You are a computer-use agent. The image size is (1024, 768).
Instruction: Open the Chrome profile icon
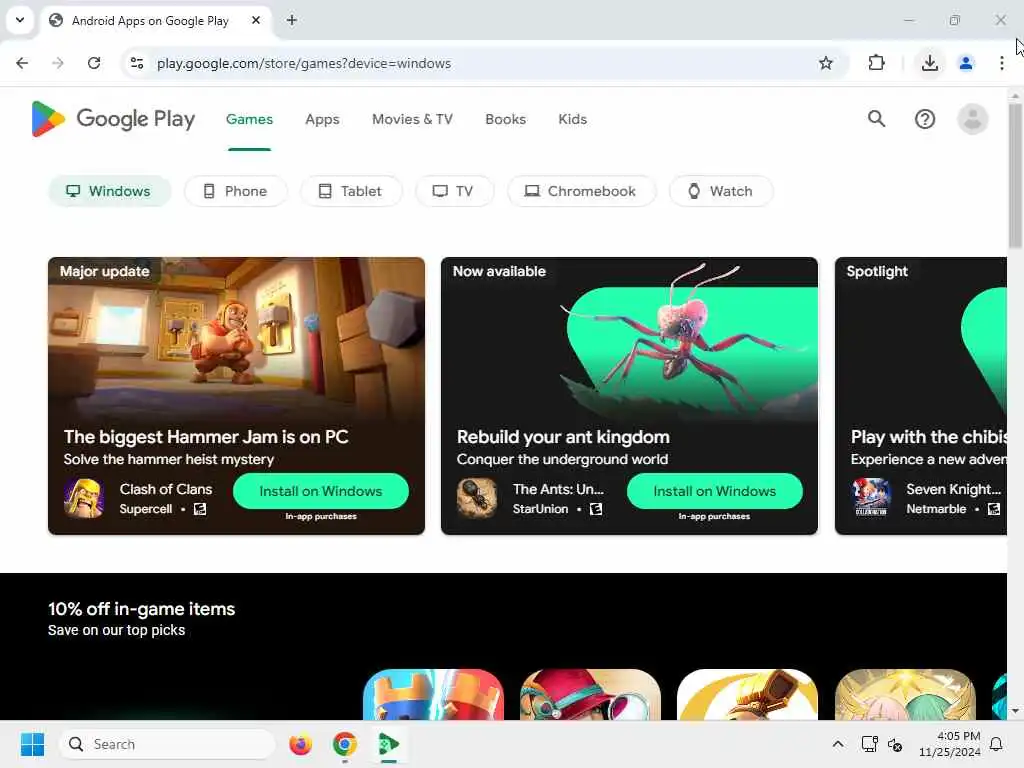(966, 63)
